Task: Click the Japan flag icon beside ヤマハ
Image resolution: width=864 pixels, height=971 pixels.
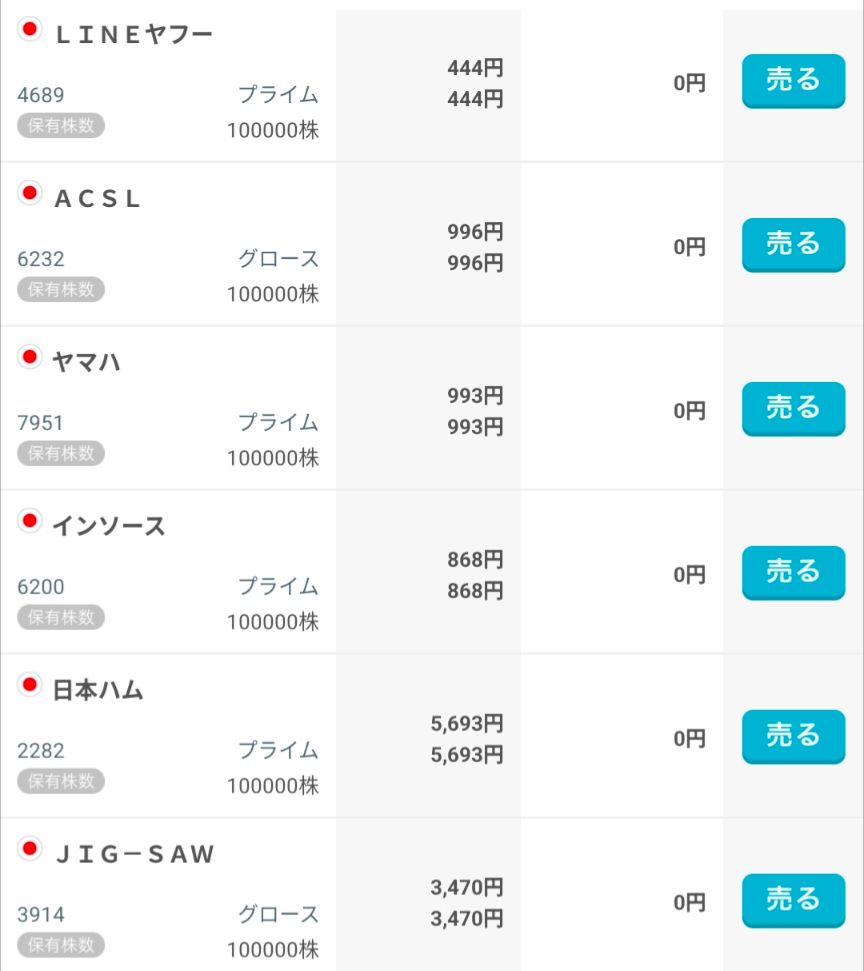Action: (30, 358)
